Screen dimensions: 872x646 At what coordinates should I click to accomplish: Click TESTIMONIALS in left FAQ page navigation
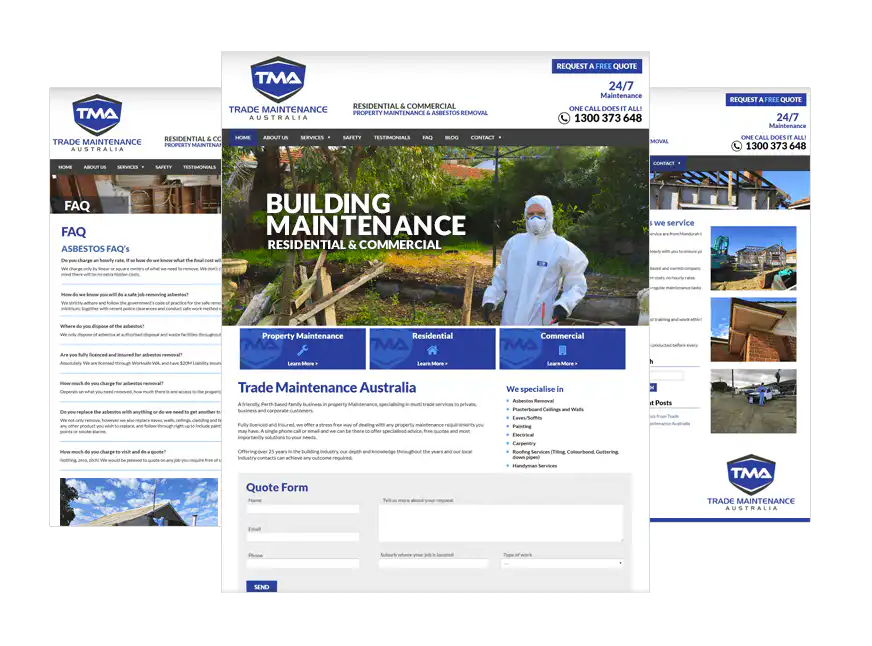[199, 167]
